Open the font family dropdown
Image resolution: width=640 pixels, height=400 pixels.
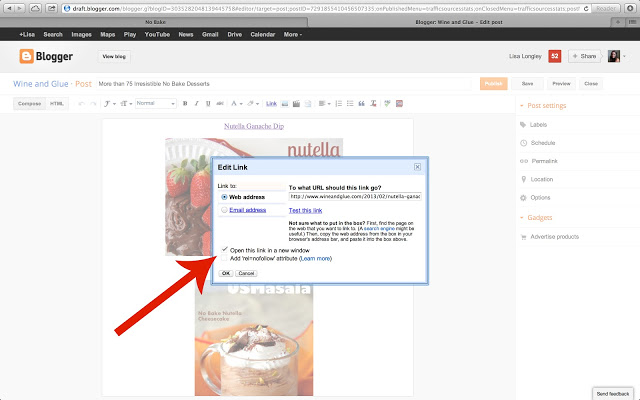click(x=109, y=104)
